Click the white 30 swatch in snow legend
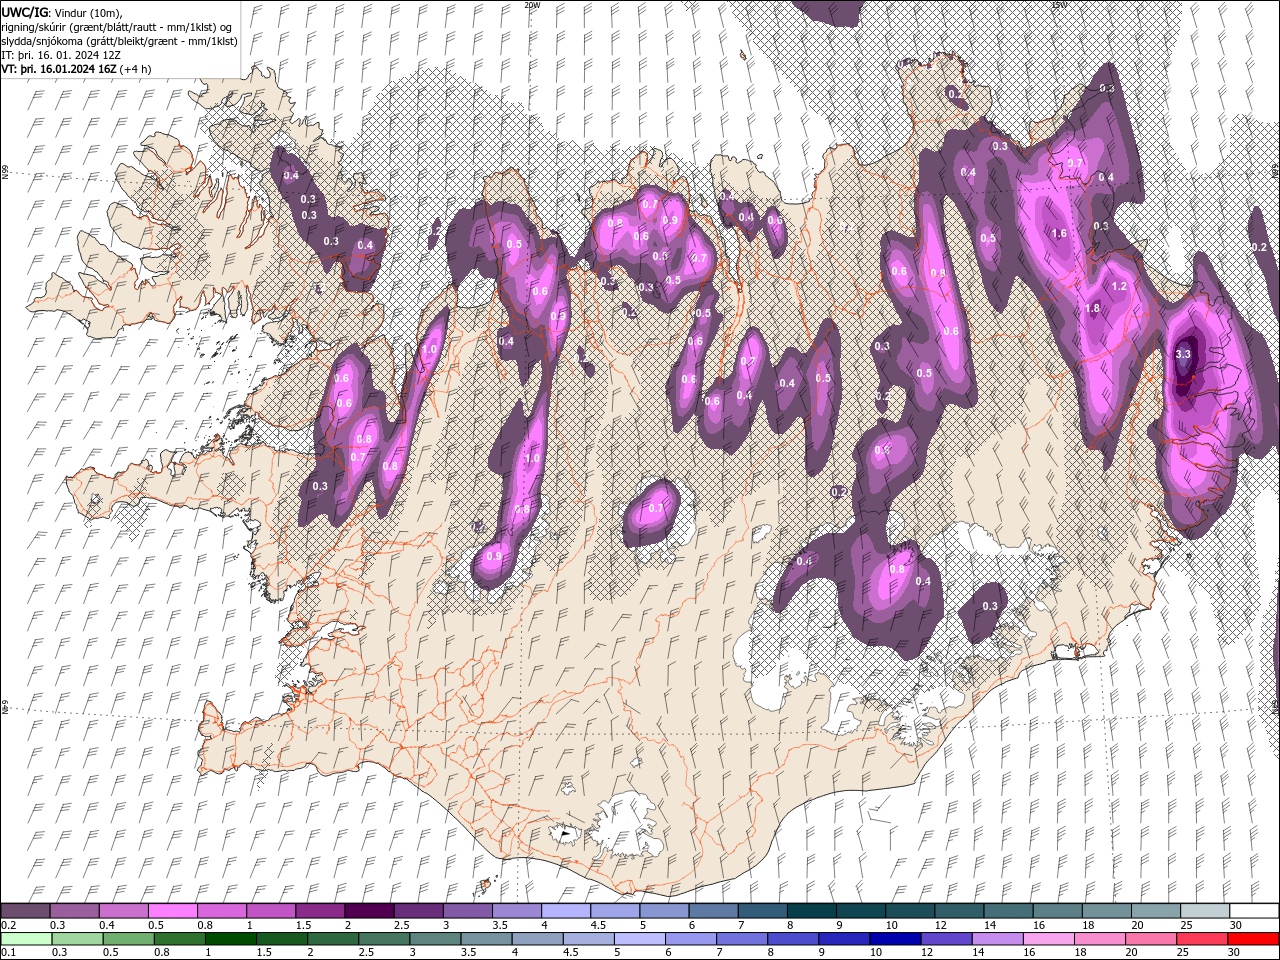Viewport: 1280px width, 960px height. 1253,911
